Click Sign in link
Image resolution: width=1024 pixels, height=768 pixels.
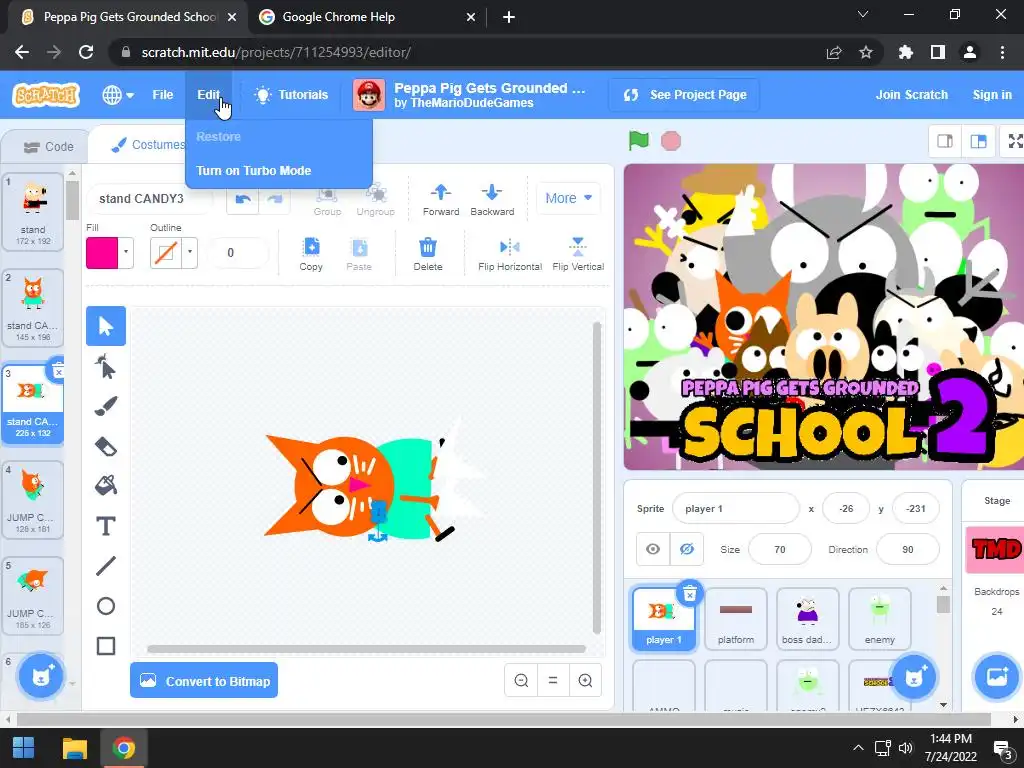click(x=992, y=95)
